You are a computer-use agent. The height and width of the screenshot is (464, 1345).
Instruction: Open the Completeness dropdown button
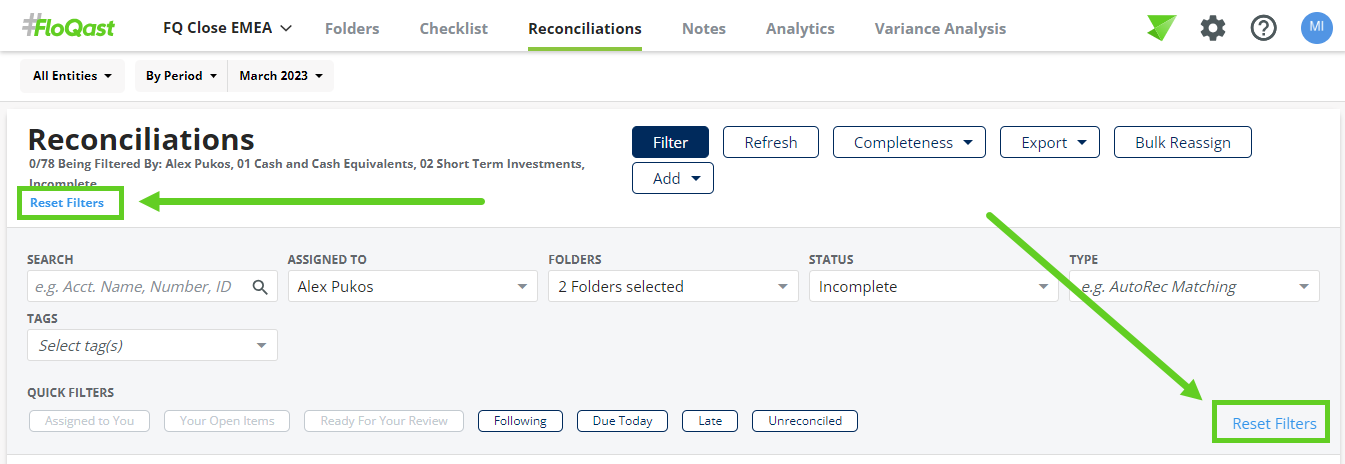click(x=909, y=142)
